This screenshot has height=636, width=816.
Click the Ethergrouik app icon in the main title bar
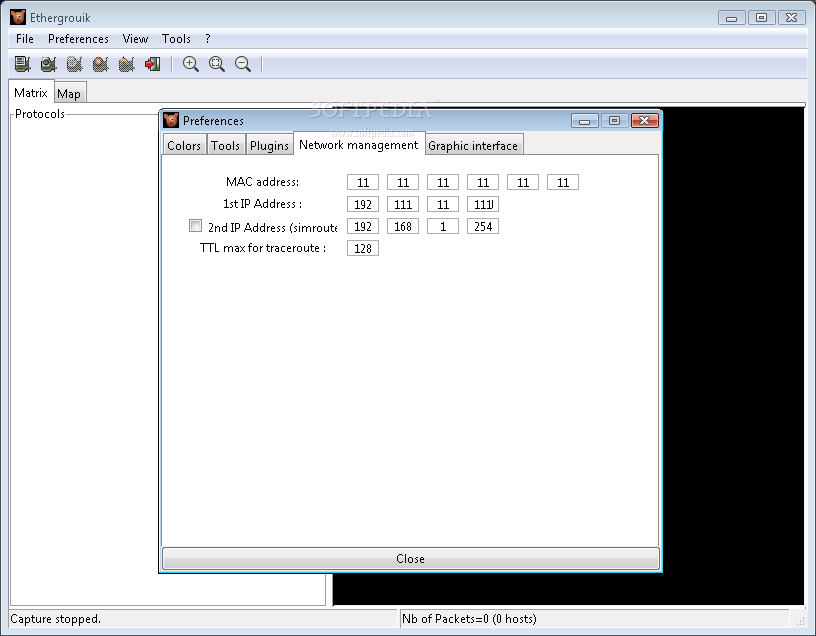point(18,17)
